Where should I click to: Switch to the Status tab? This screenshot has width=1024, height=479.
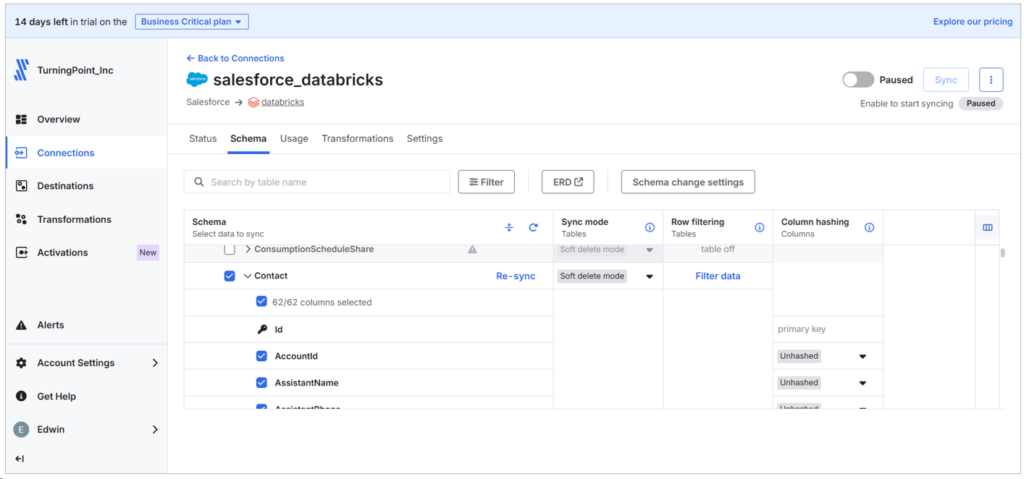point(202,139)
